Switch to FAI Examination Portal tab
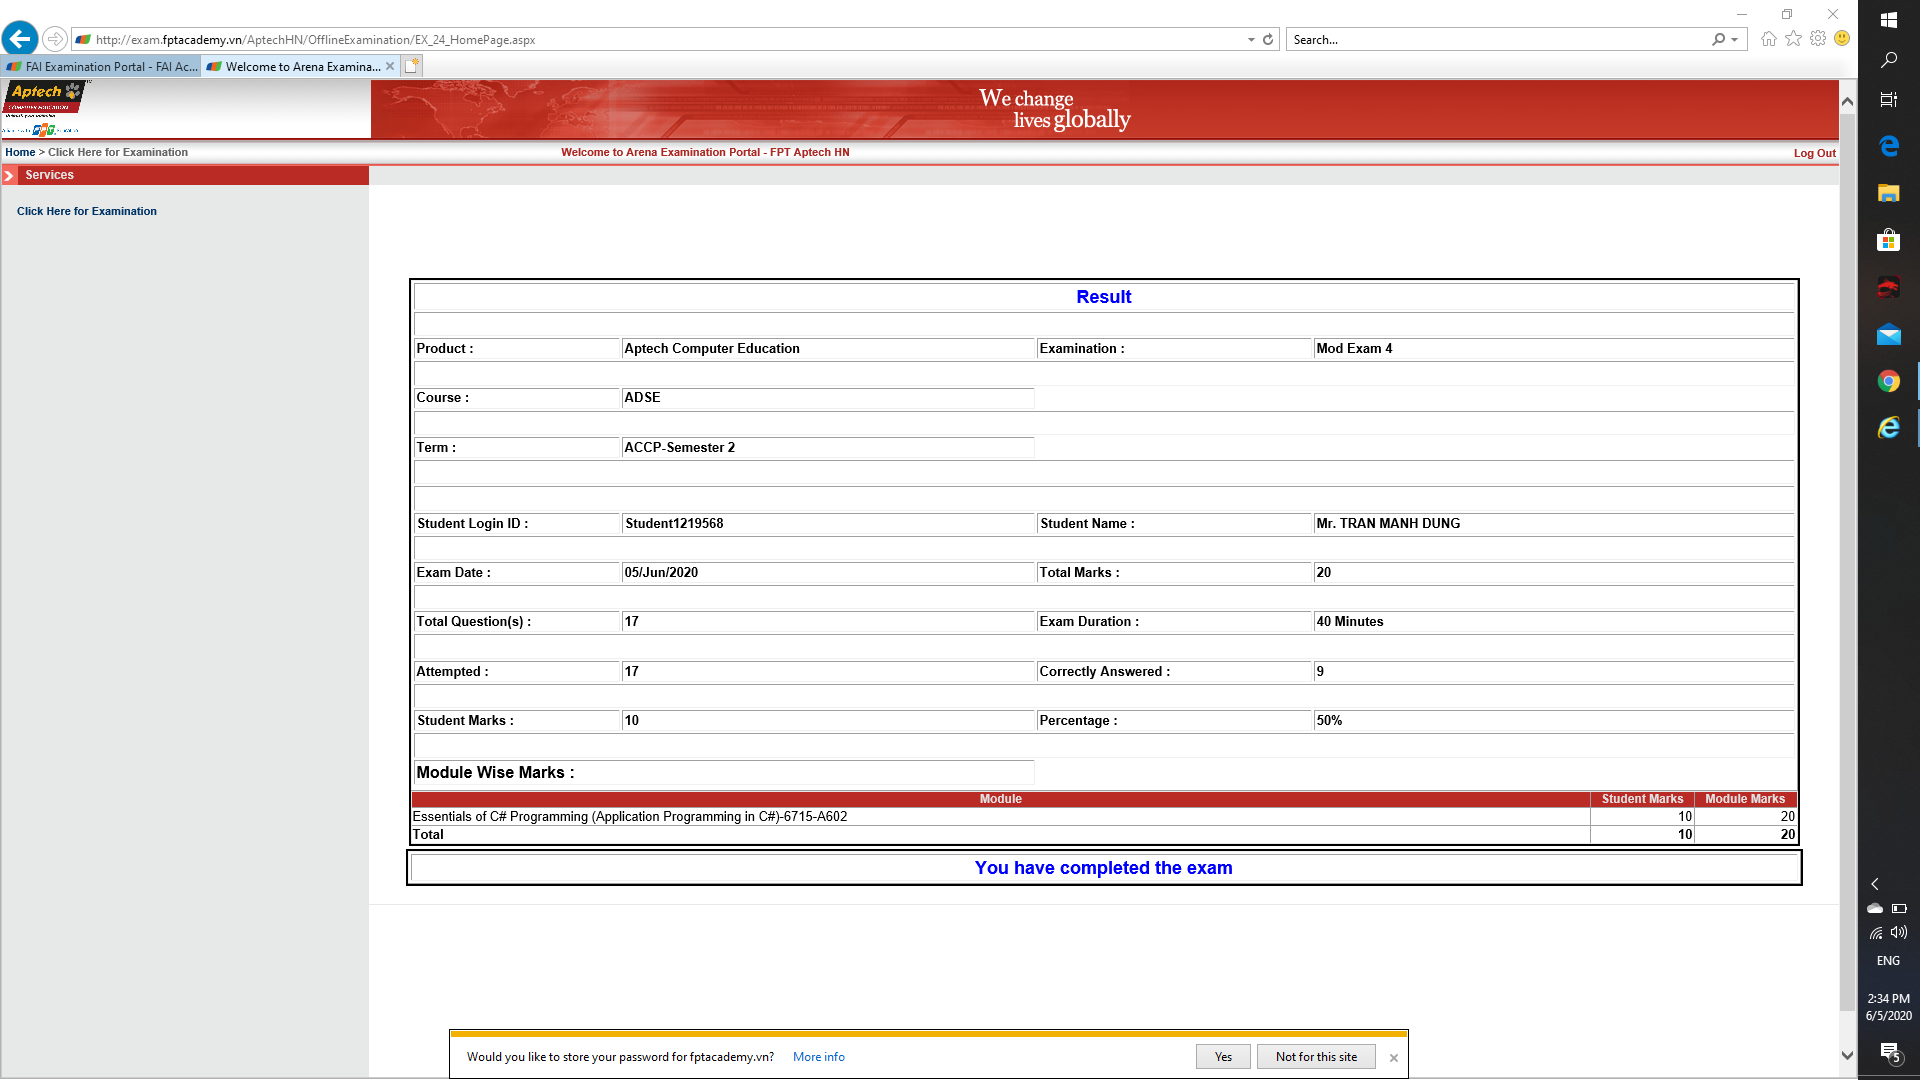The height and width of the screenshot is (1080, 1920). 101,67
